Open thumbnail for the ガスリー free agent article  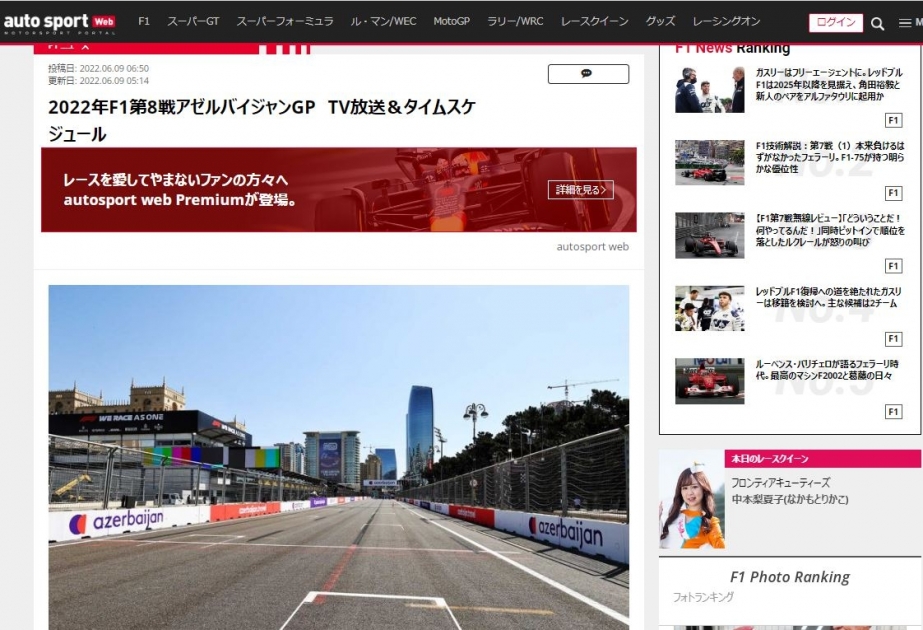(x=709, y=90)
